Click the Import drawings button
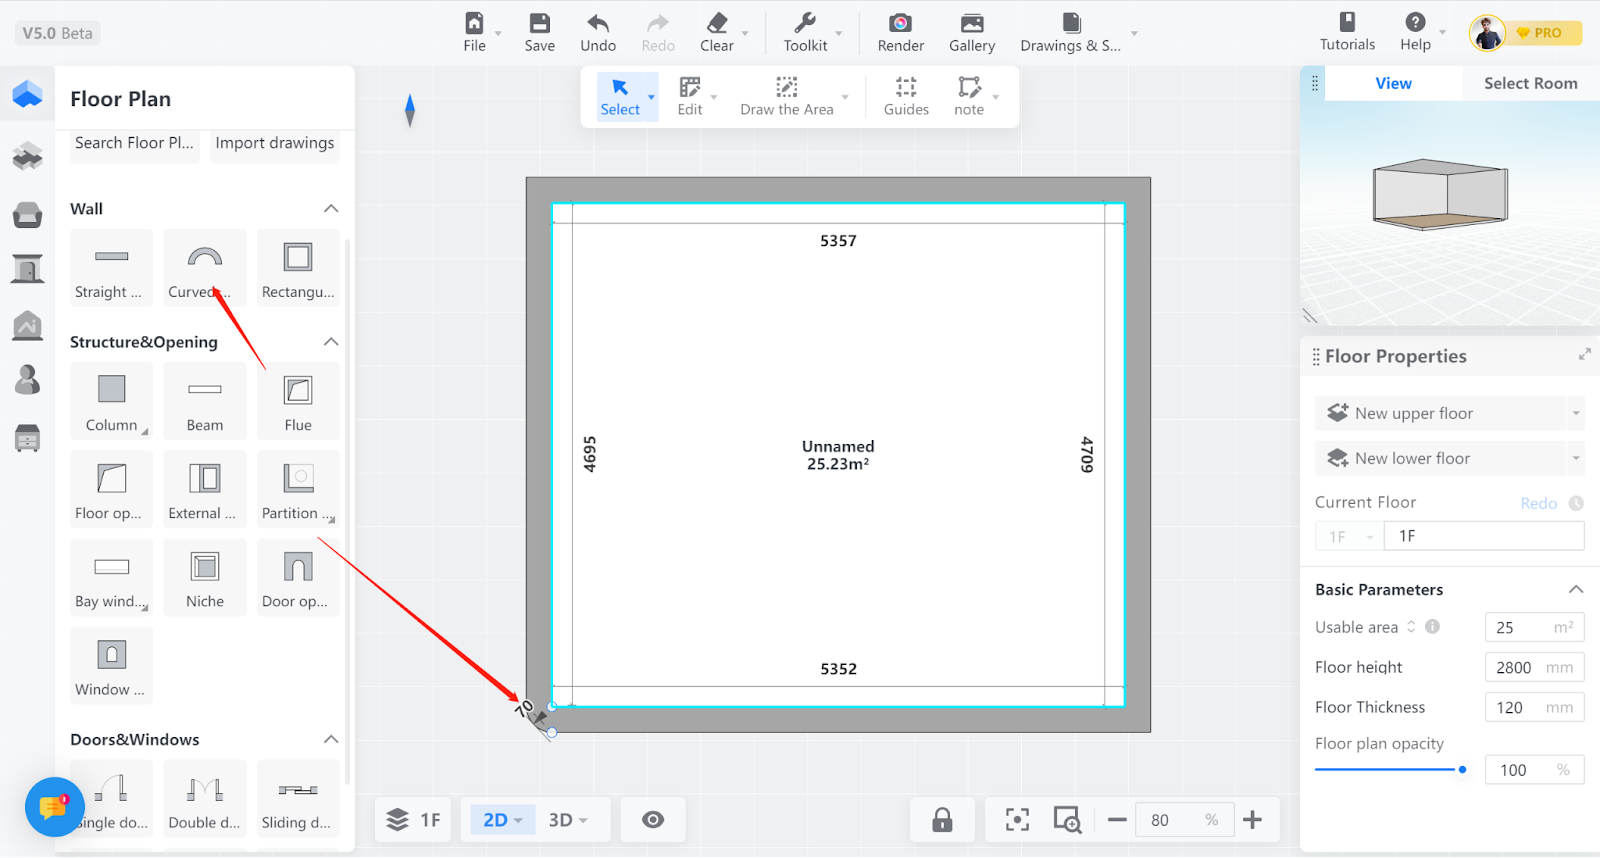Viewport: 1600px width, 858px height. [x=275, y=143]
